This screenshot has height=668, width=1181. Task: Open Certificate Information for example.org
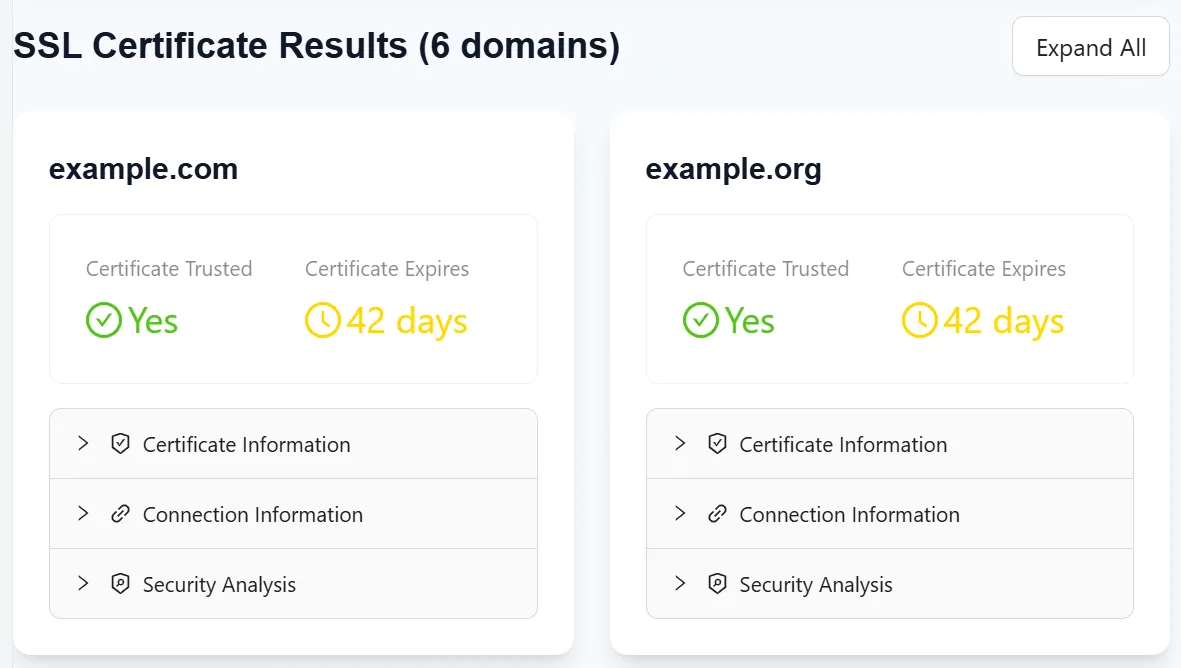coord(843,443)
